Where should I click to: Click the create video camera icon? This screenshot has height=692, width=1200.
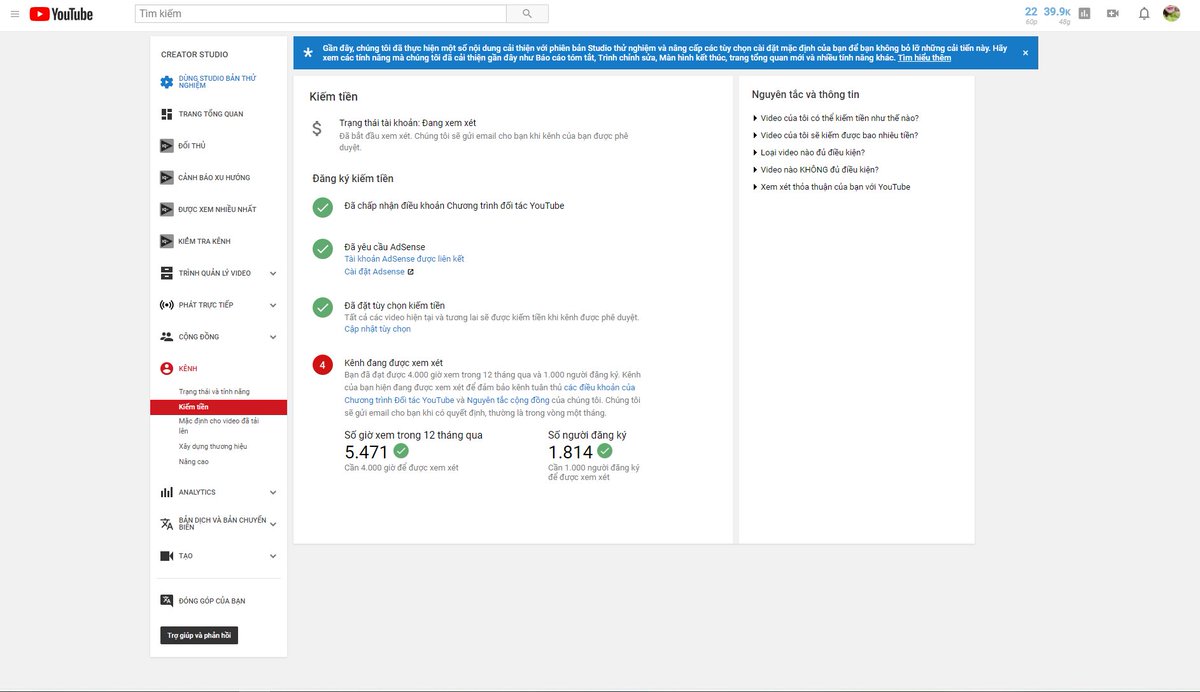coord(1113,14)
